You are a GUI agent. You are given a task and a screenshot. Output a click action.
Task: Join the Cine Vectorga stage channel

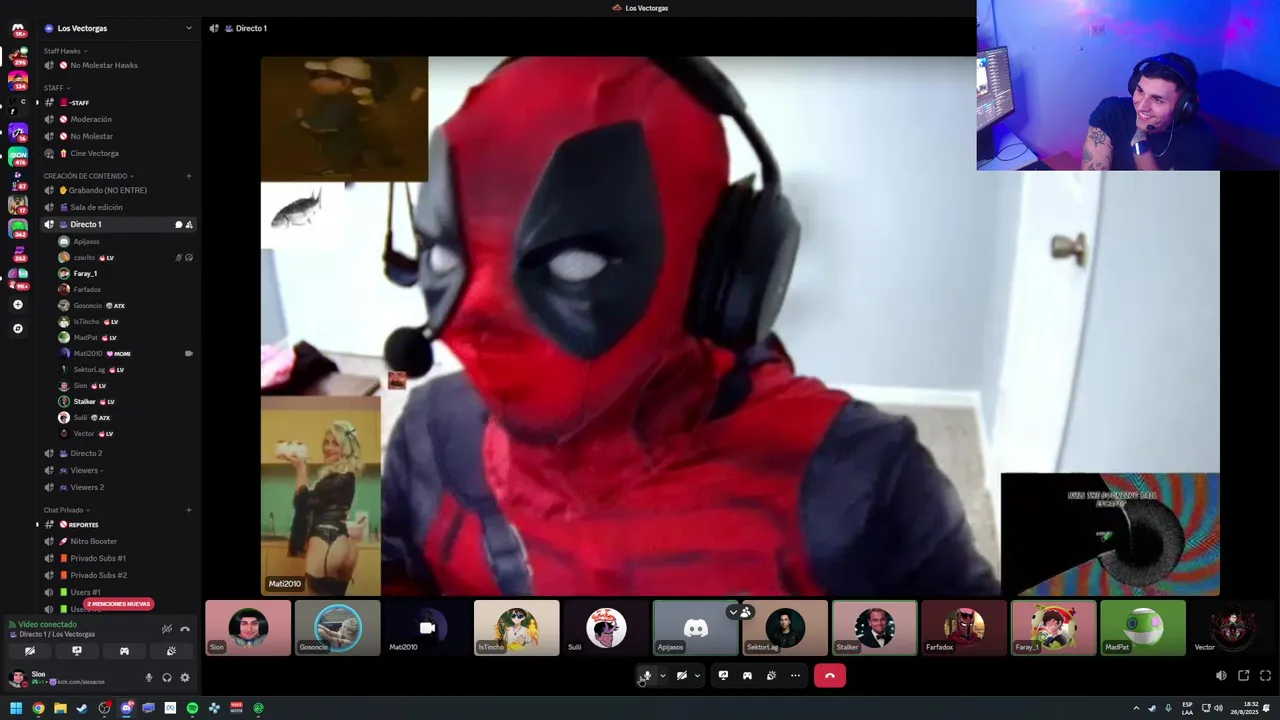pyautogui.click(x=118, y=153)
